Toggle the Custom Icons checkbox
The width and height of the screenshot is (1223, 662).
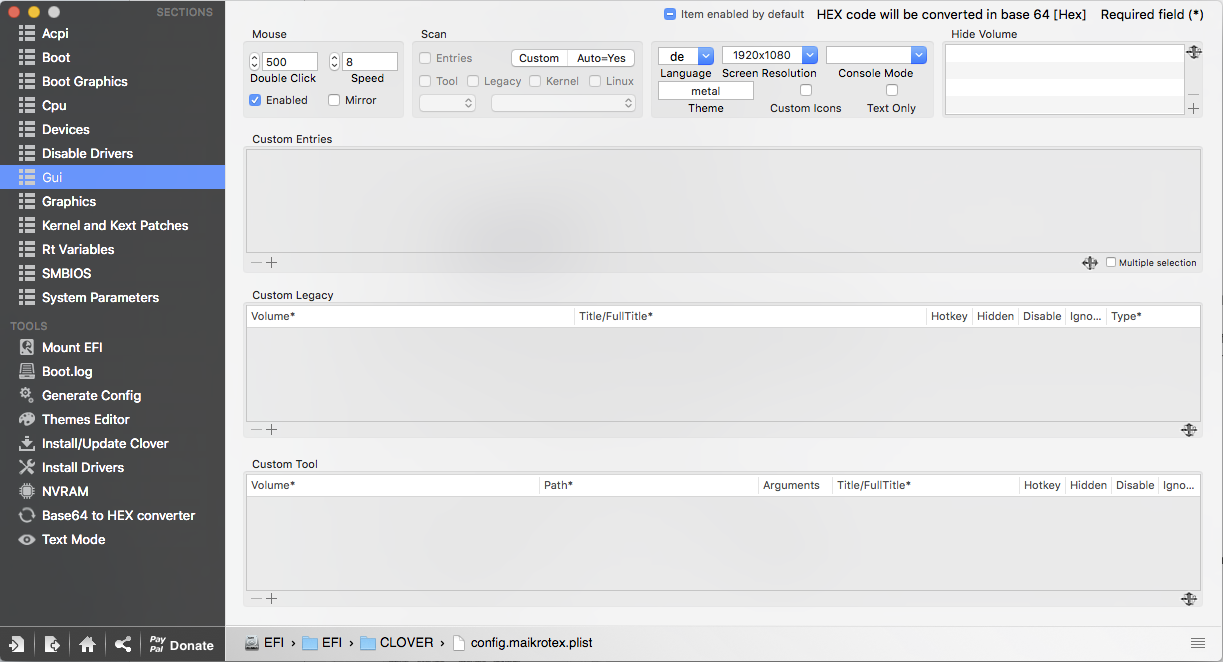point(806,90)
